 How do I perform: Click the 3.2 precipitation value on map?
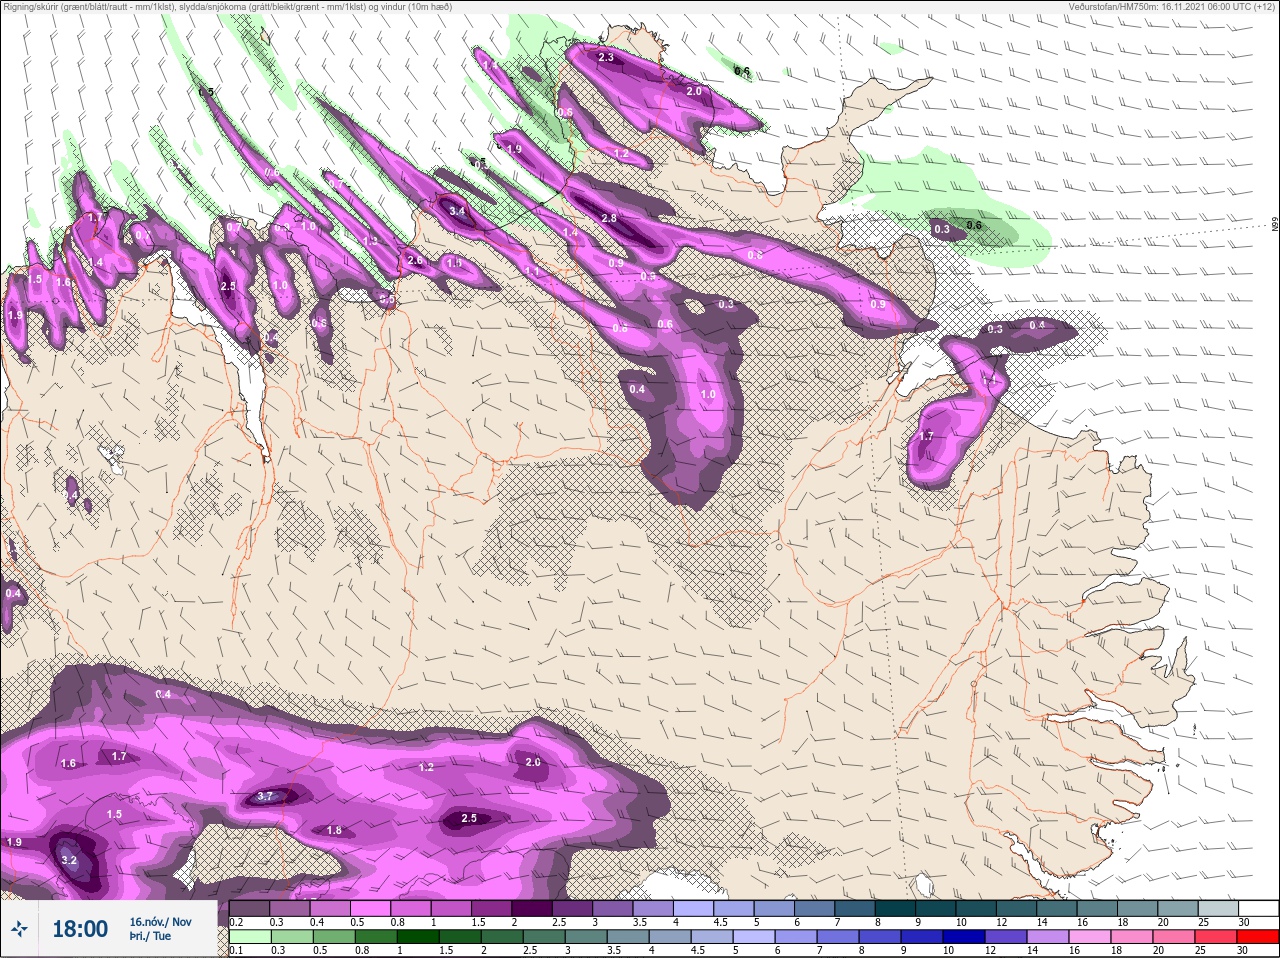[69, 860]
